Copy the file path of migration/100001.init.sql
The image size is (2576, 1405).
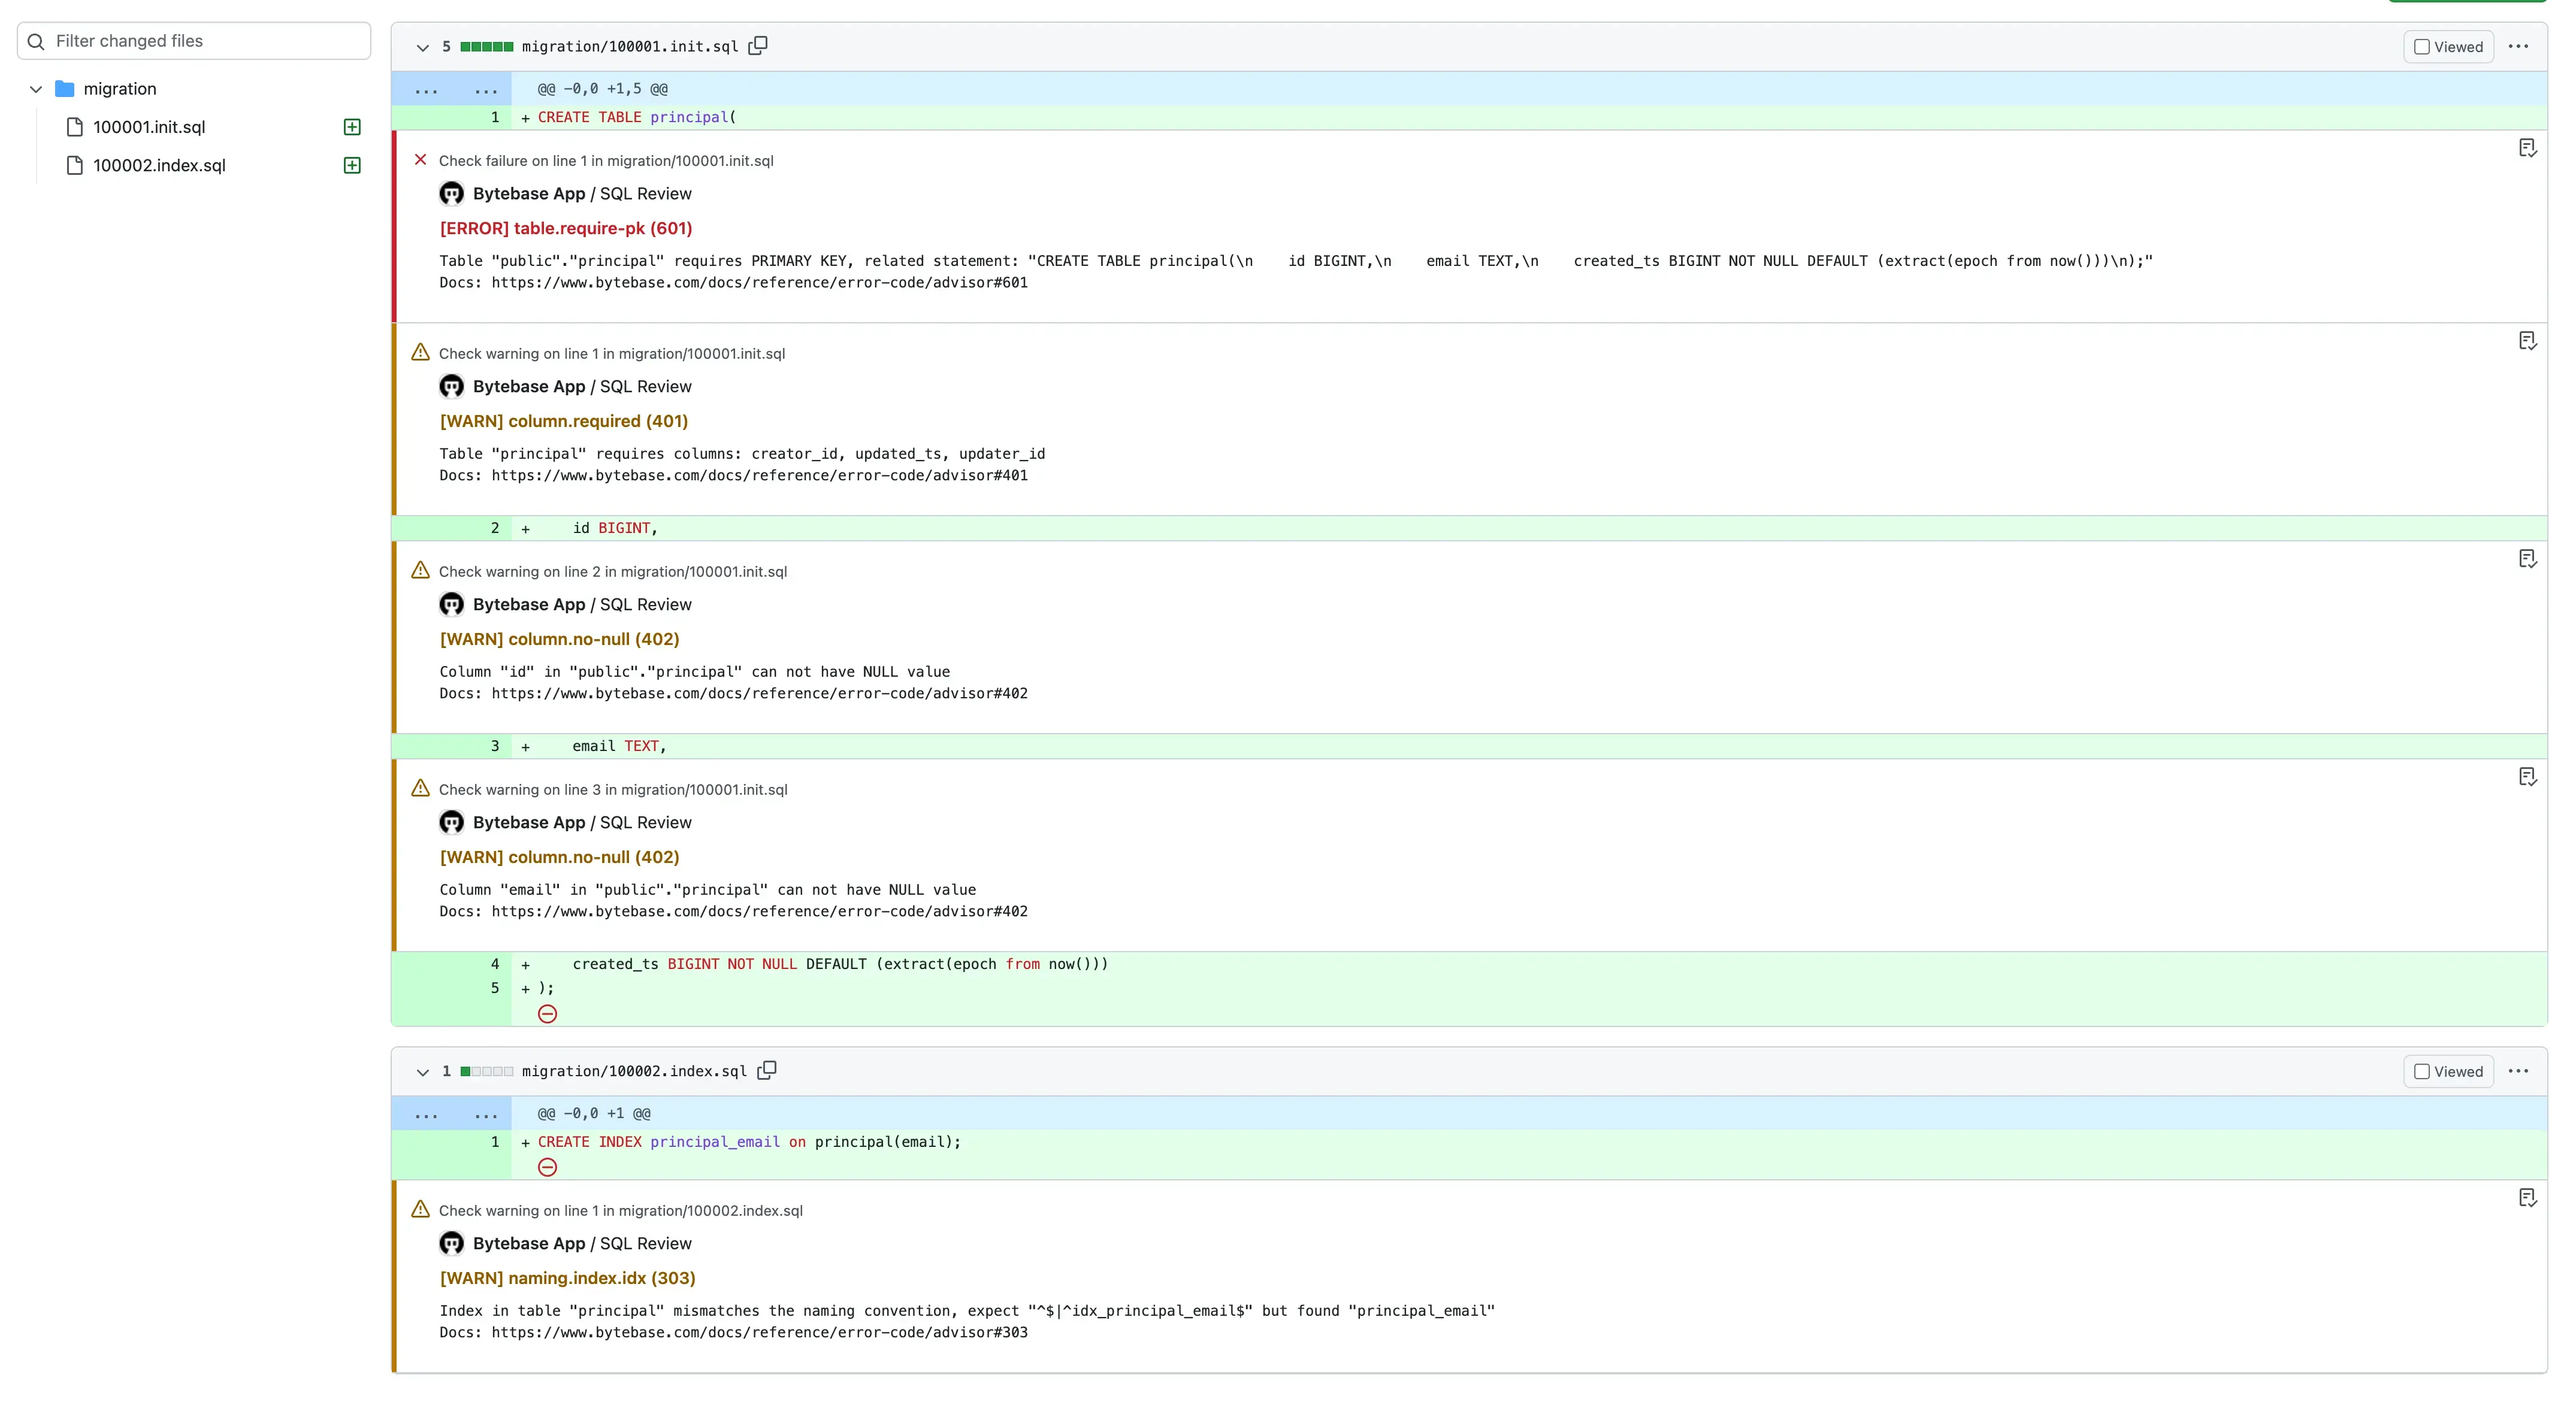point(757,46)
